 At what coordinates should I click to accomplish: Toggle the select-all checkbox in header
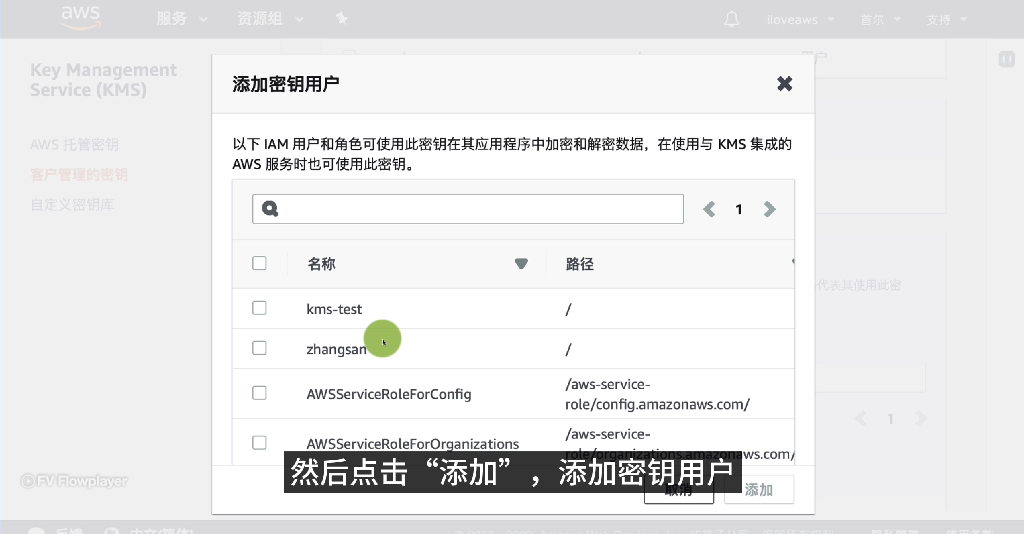pyautogui.click(x=259, y=263)
